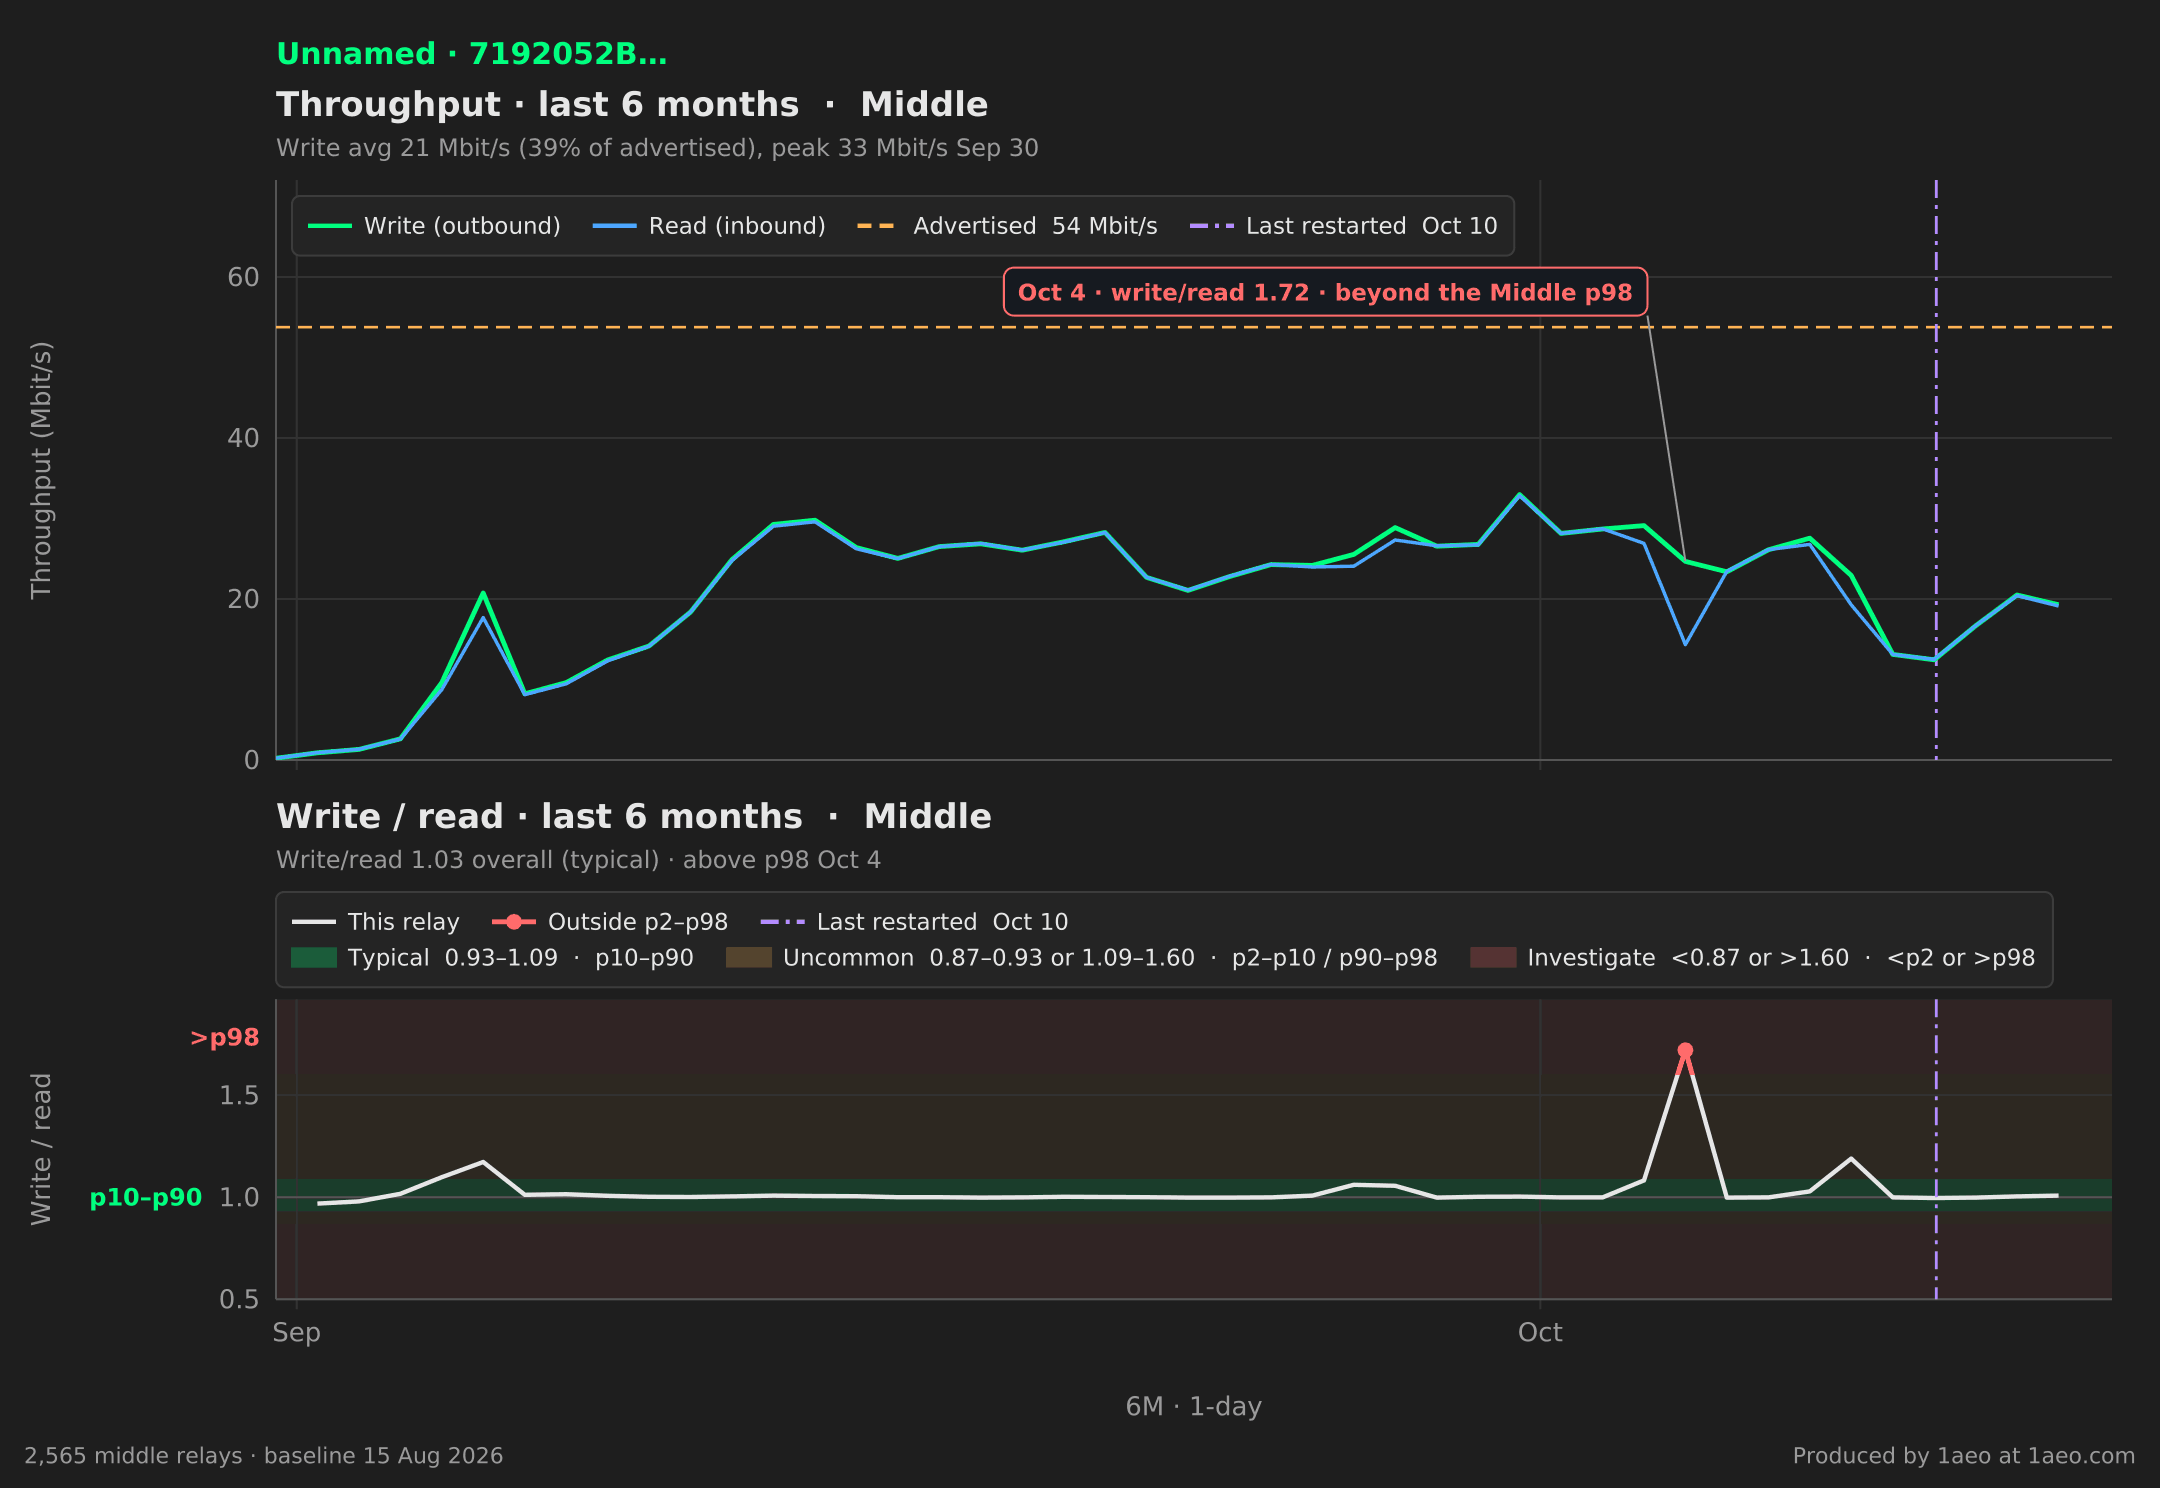This screenshot has height=1488, width=2160.
Task: Click the Last restarted Oct 10 legend in the ratio chart
Action: pos(914,922)
